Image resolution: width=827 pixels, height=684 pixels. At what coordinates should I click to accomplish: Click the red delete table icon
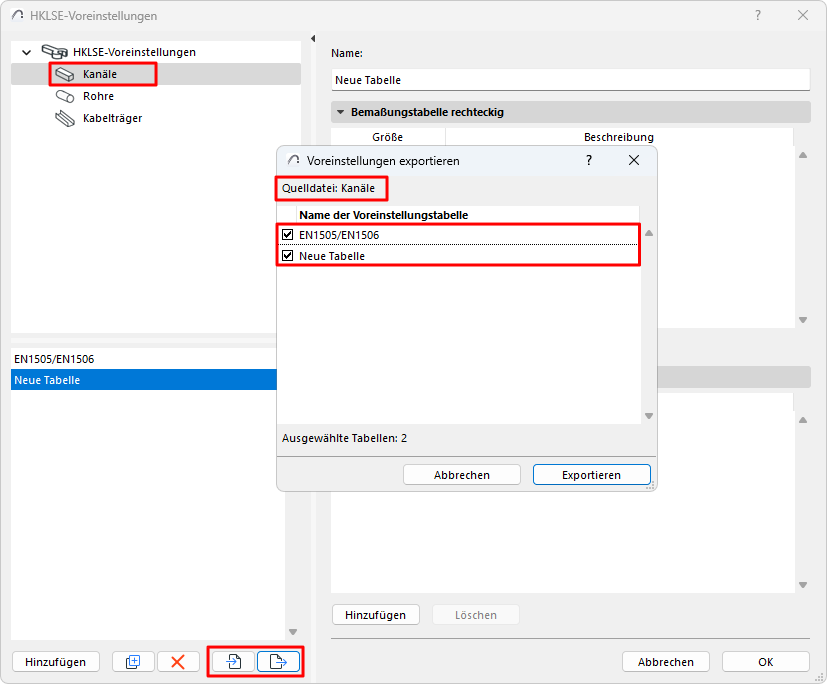178,661
